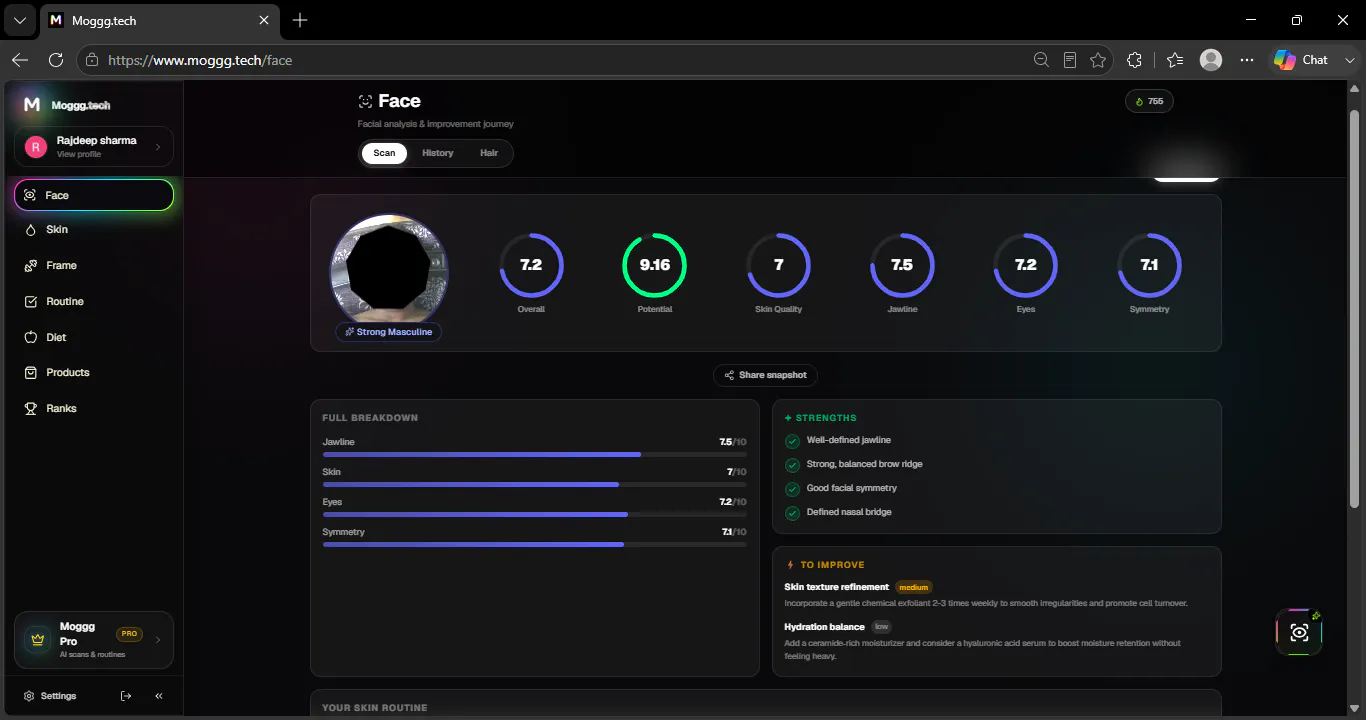Click 'Defined nasal bridge' strength item
The width and height of the screenshot is (1366, 720).
(849, 512)
